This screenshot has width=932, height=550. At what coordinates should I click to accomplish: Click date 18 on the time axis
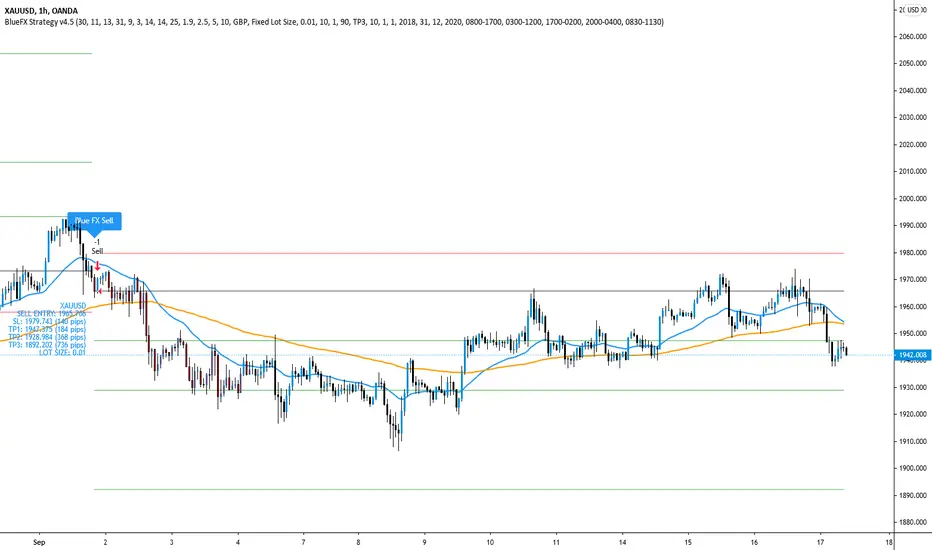[x=889, y=542]
